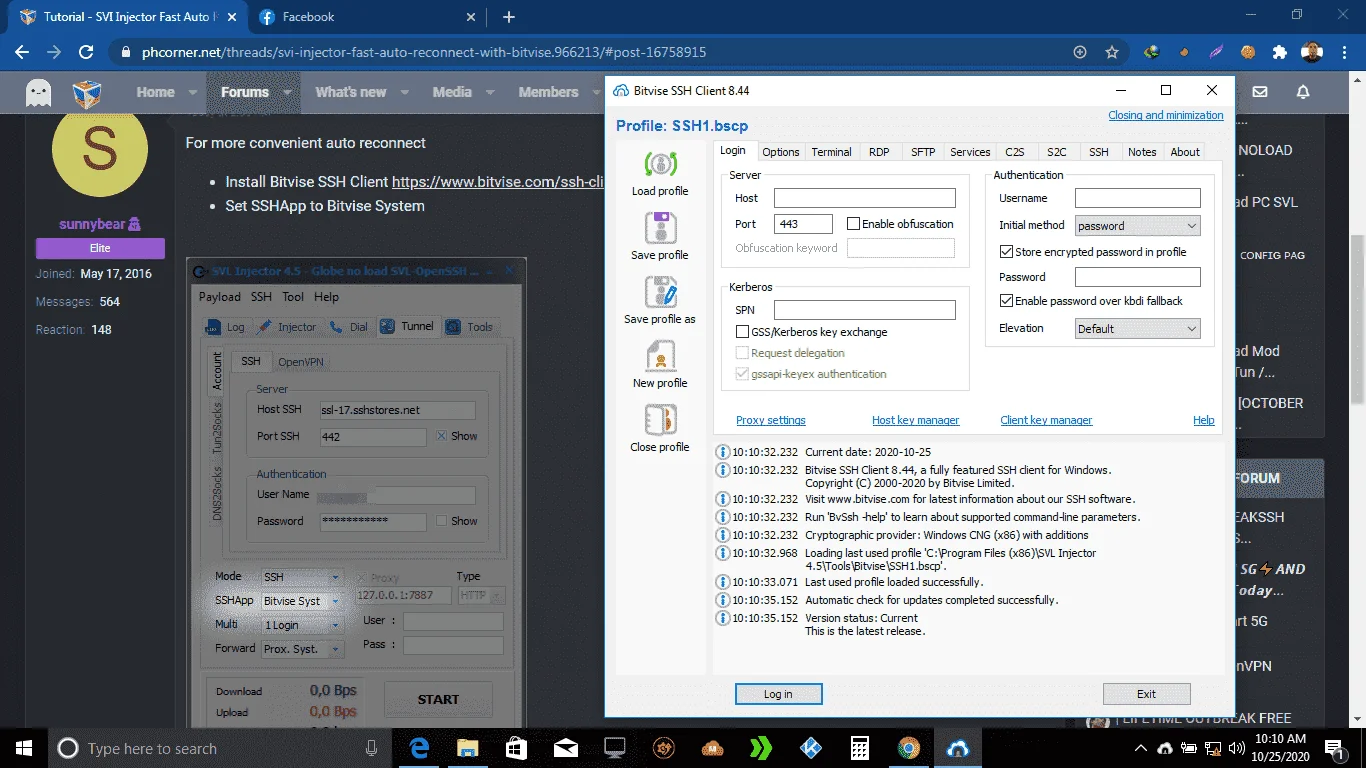Screen dimensions: 1366x768
Task: Open File Explorer from the taskbar
Action: pyautogui.click(x=468, y=748)
